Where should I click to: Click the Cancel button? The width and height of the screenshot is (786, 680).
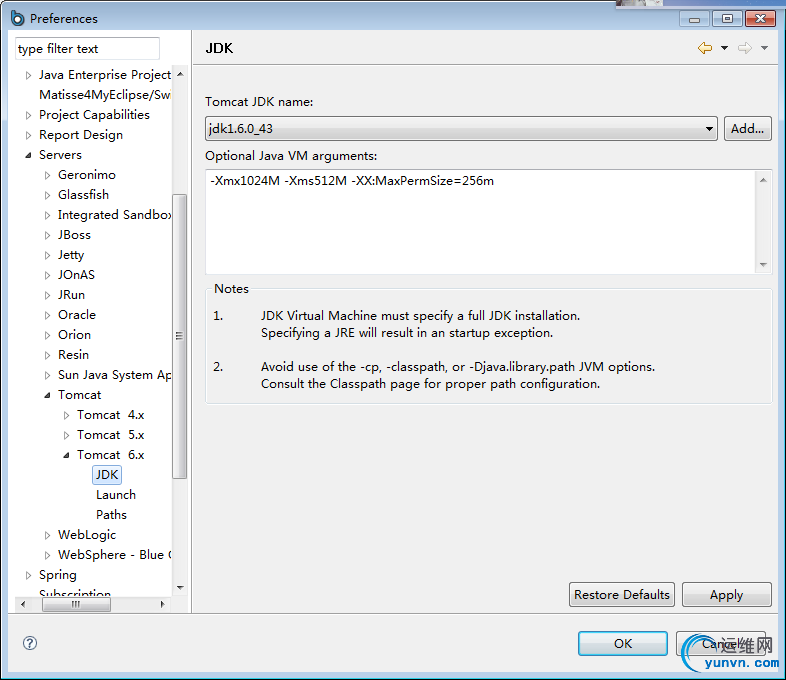tap(721, 643)
